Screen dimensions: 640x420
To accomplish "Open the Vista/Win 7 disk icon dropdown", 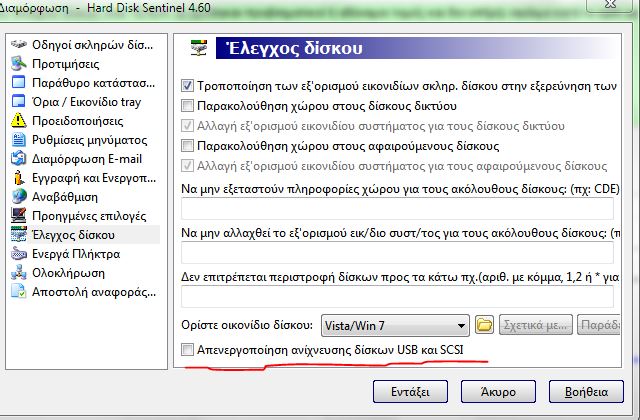I will [x=395, y=325].
